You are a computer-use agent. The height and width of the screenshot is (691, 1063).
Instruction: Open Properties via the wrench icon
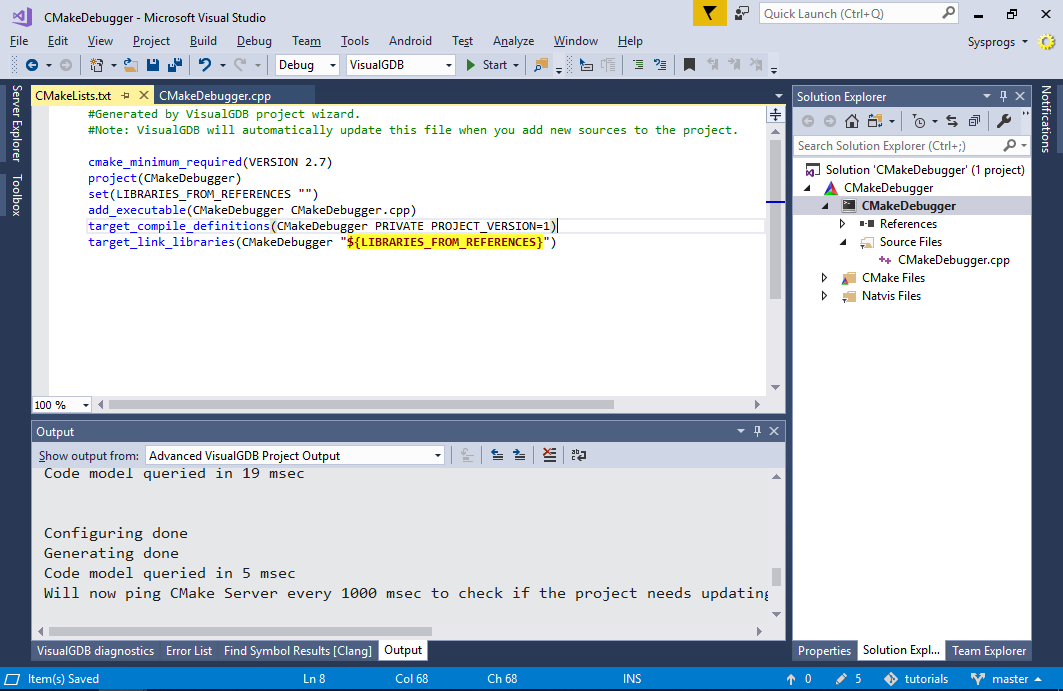(x=1004, y=121)
